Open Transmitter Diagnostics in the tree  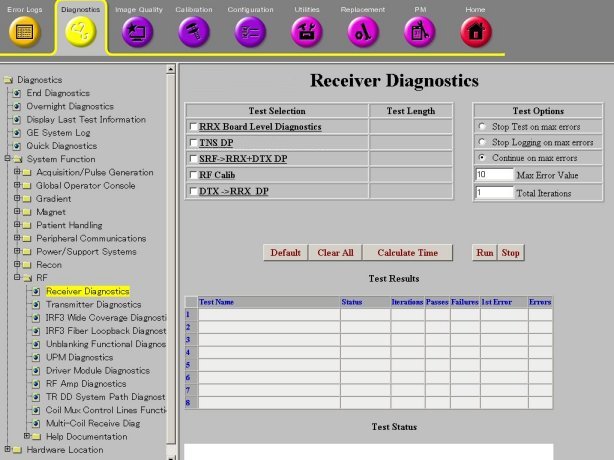(93, 304)
